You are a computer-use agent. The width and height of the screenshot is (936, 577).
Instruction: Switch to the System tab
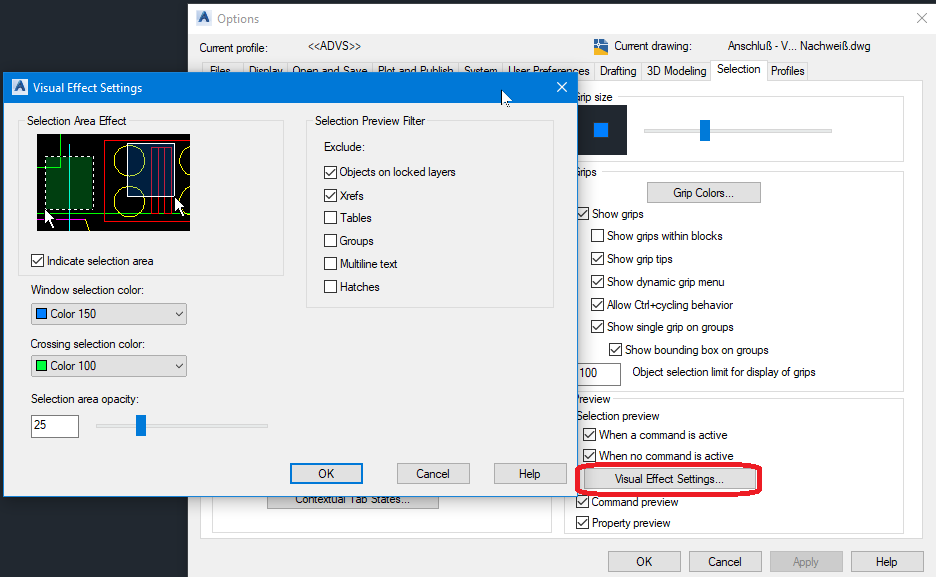coord(481,70)
